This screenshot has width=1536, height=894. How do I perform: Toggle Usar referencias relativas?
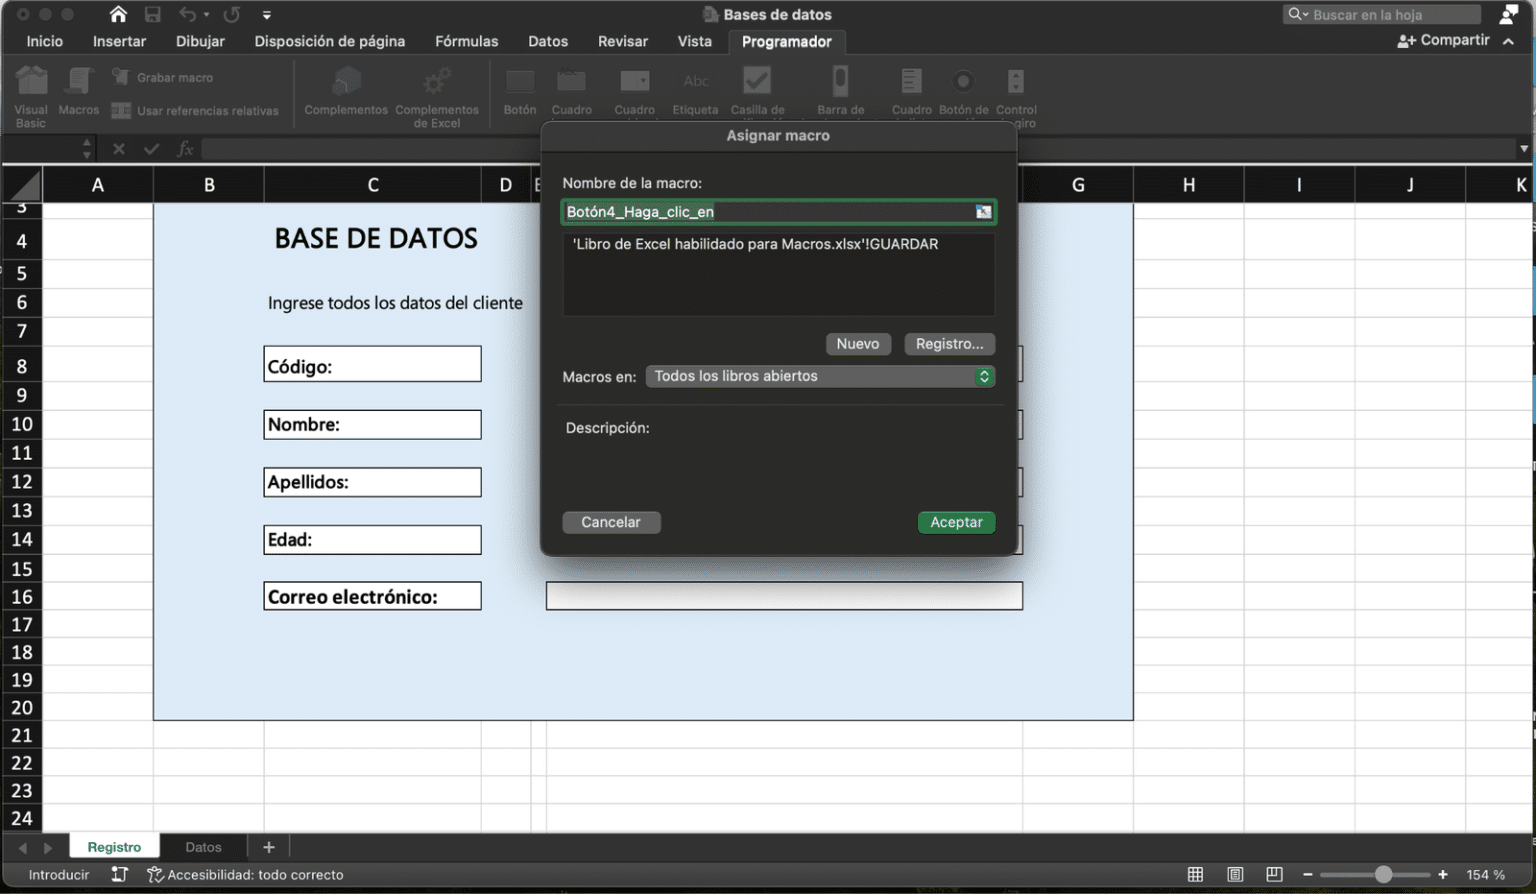[x=199, y=111]
